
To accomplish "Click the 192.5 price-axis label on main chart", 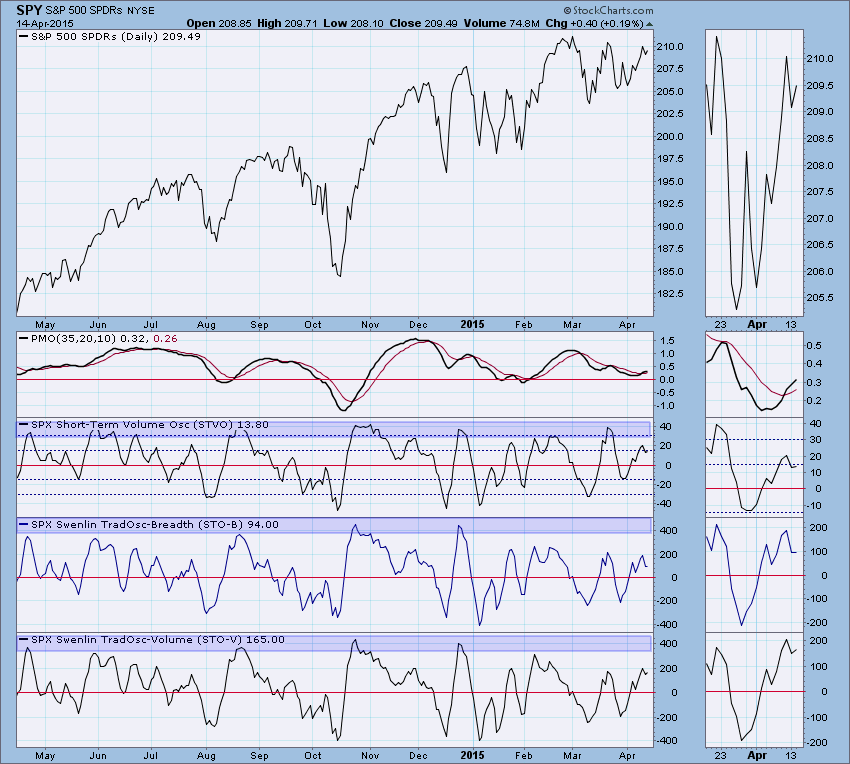I will click(671, 203).
